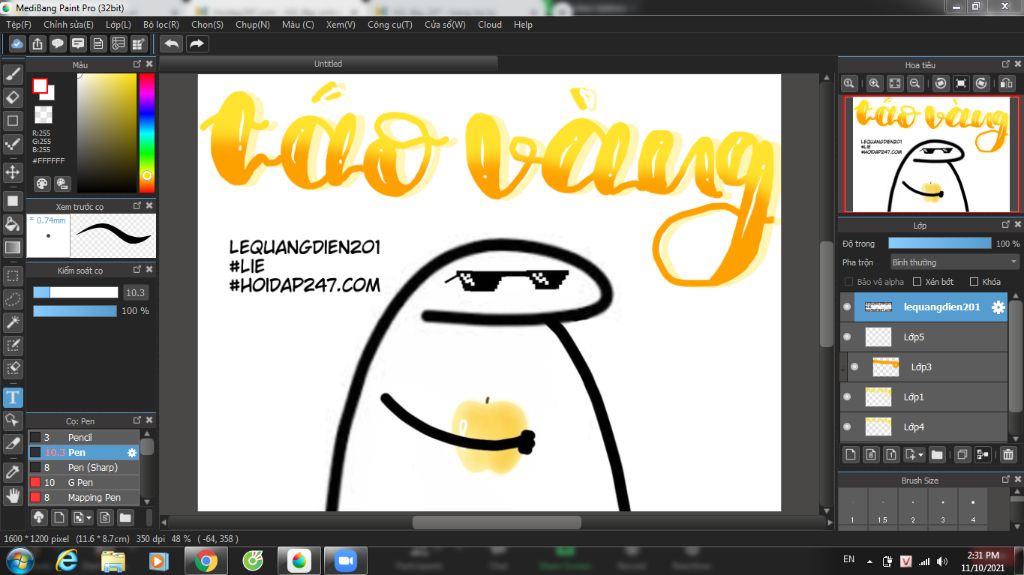Hide the Lớp1 layer
The image size is (1024, 575).
(847, 397)
